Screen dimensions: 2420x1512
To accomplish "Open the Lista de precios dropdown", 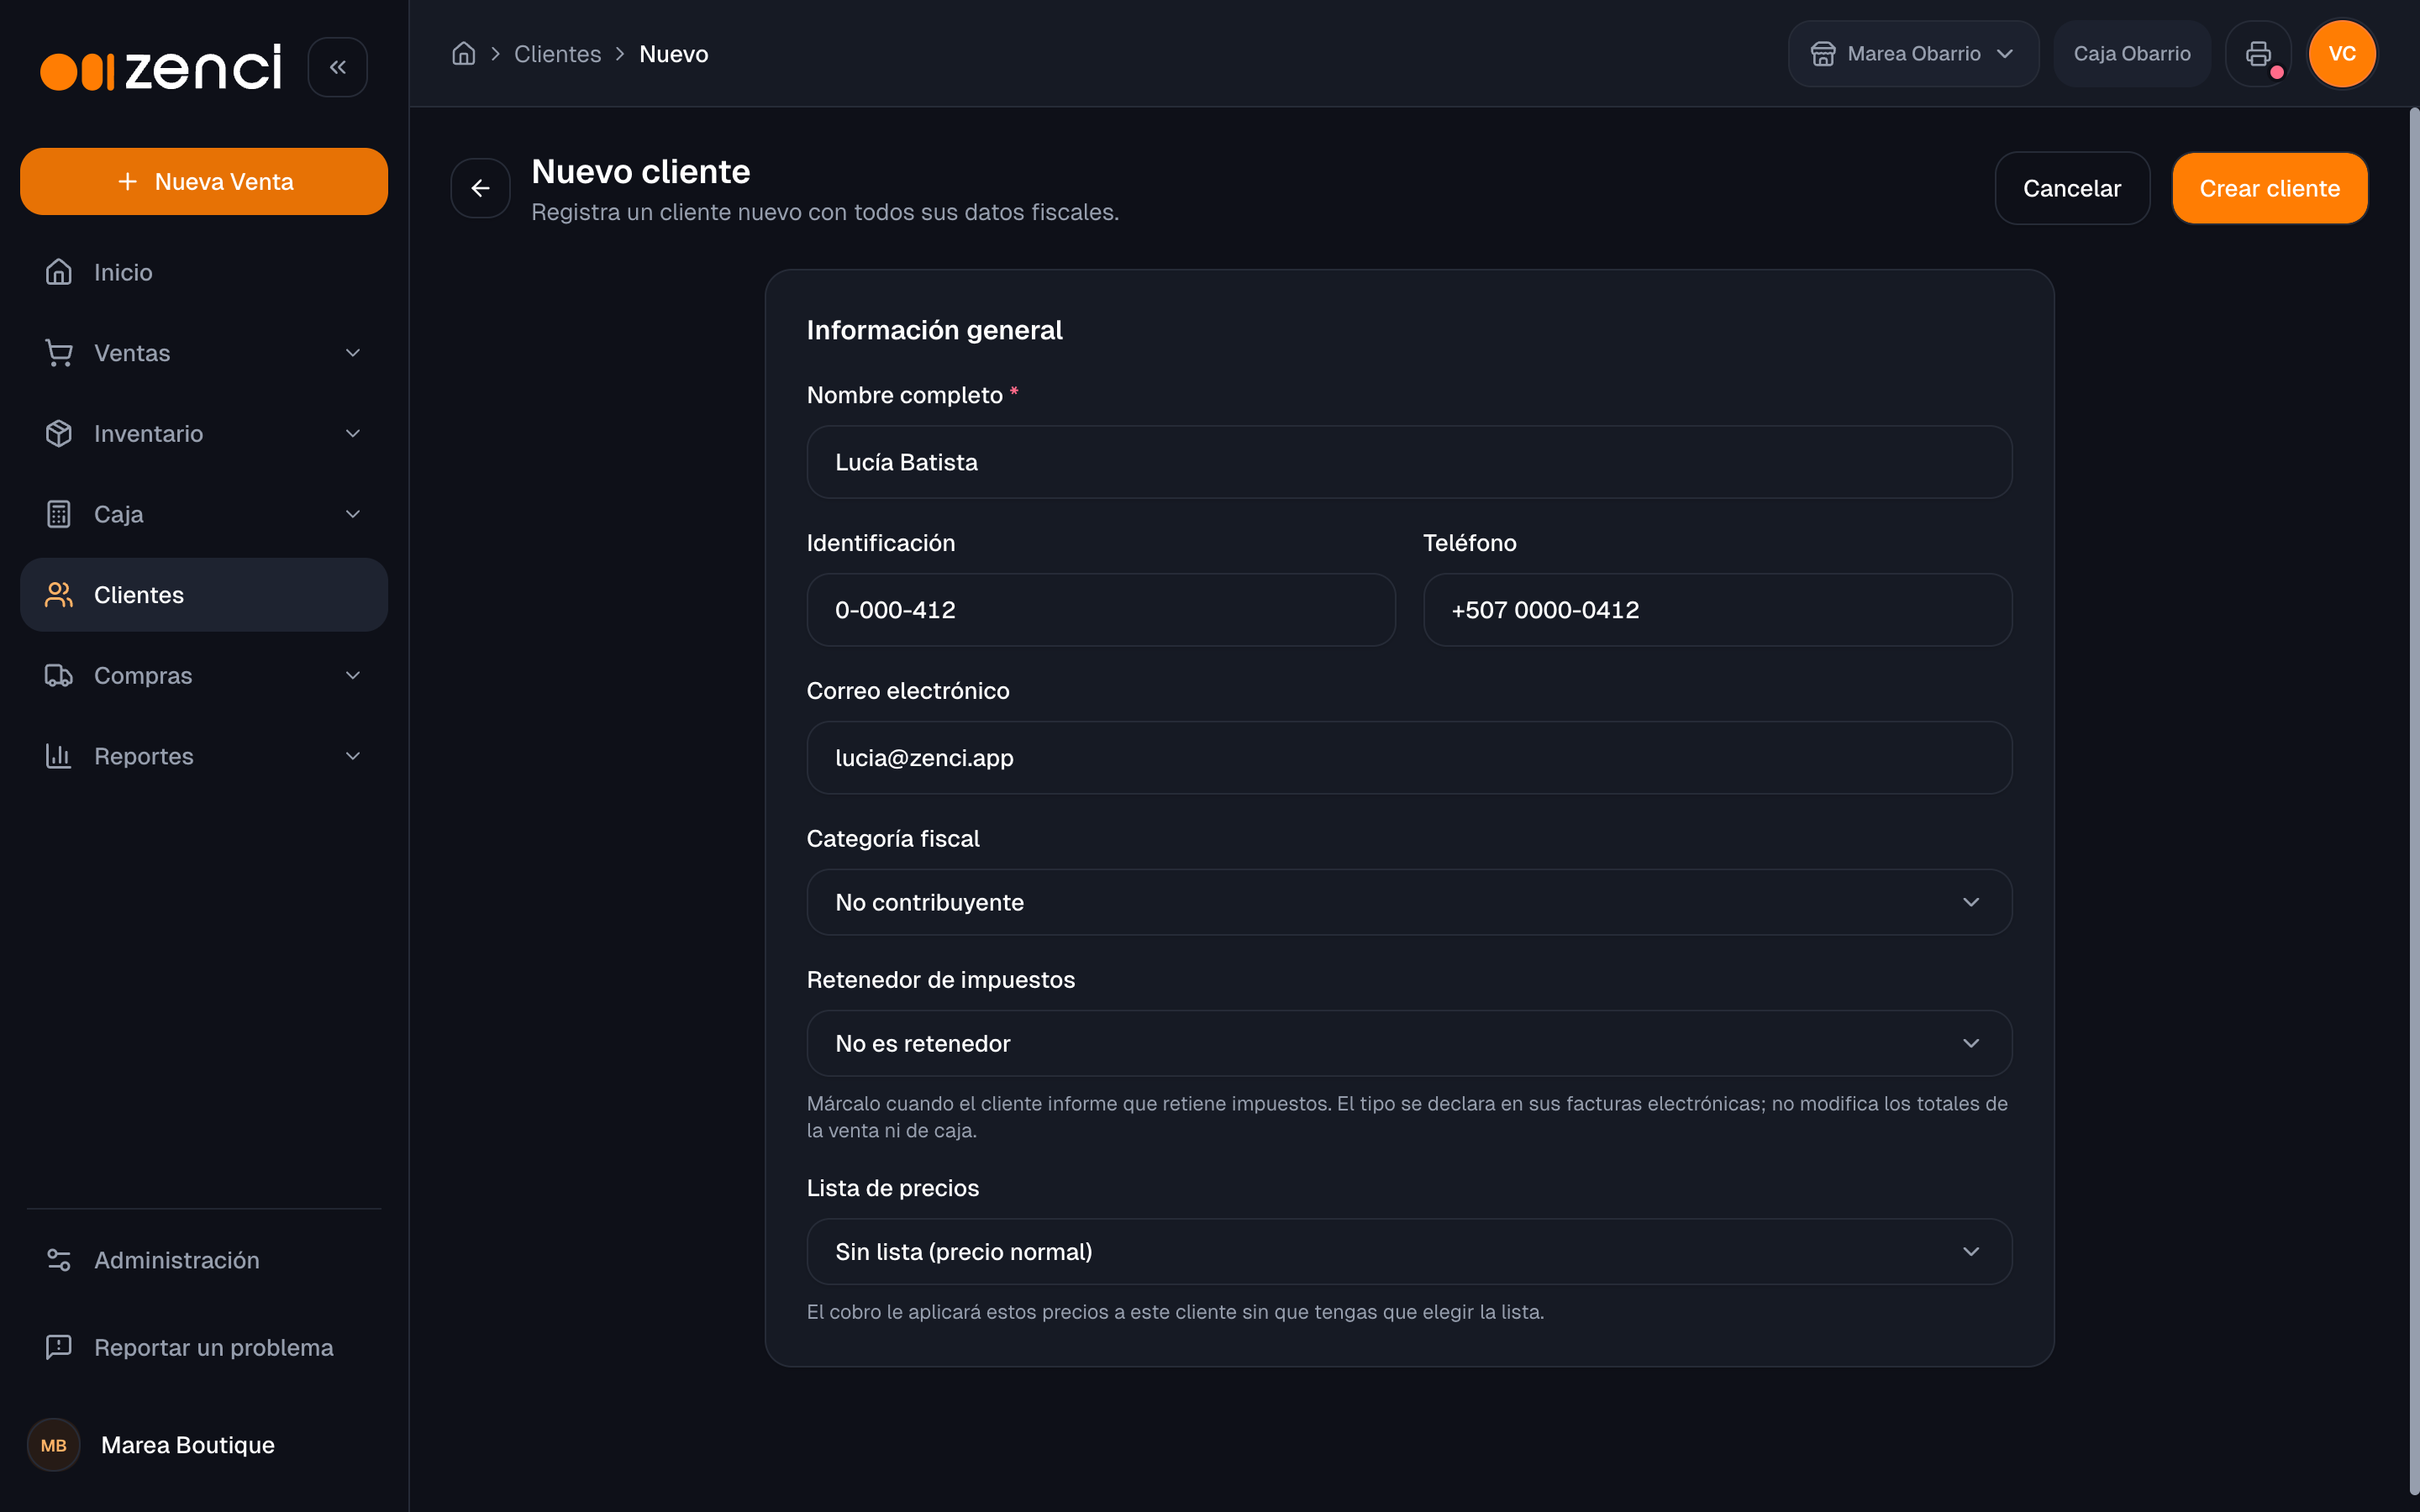I will [1409, 1251].
